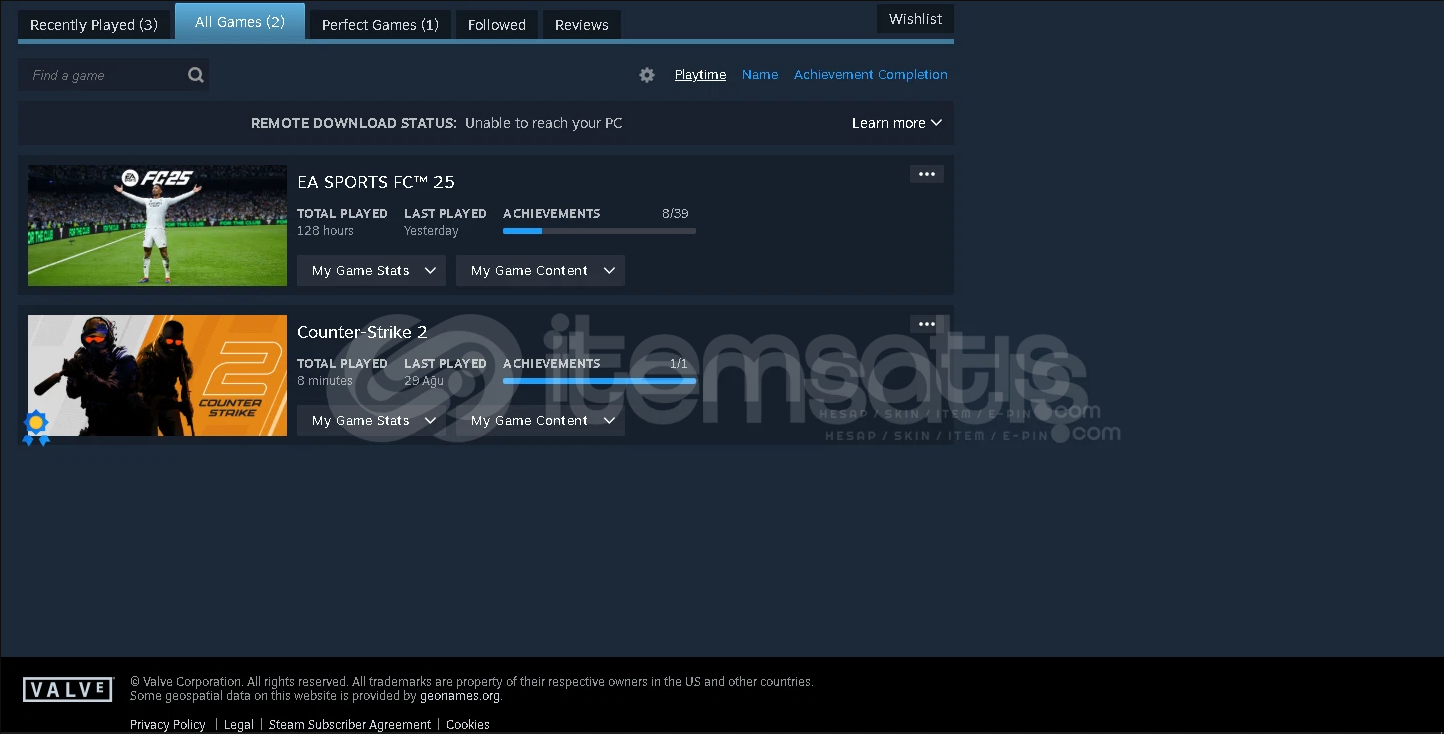Image resolution: width=1444 pixels, height=734 pixels.
Task: Click the search magnifier icon
Action: pyautogui.click(x=196, y=75)
